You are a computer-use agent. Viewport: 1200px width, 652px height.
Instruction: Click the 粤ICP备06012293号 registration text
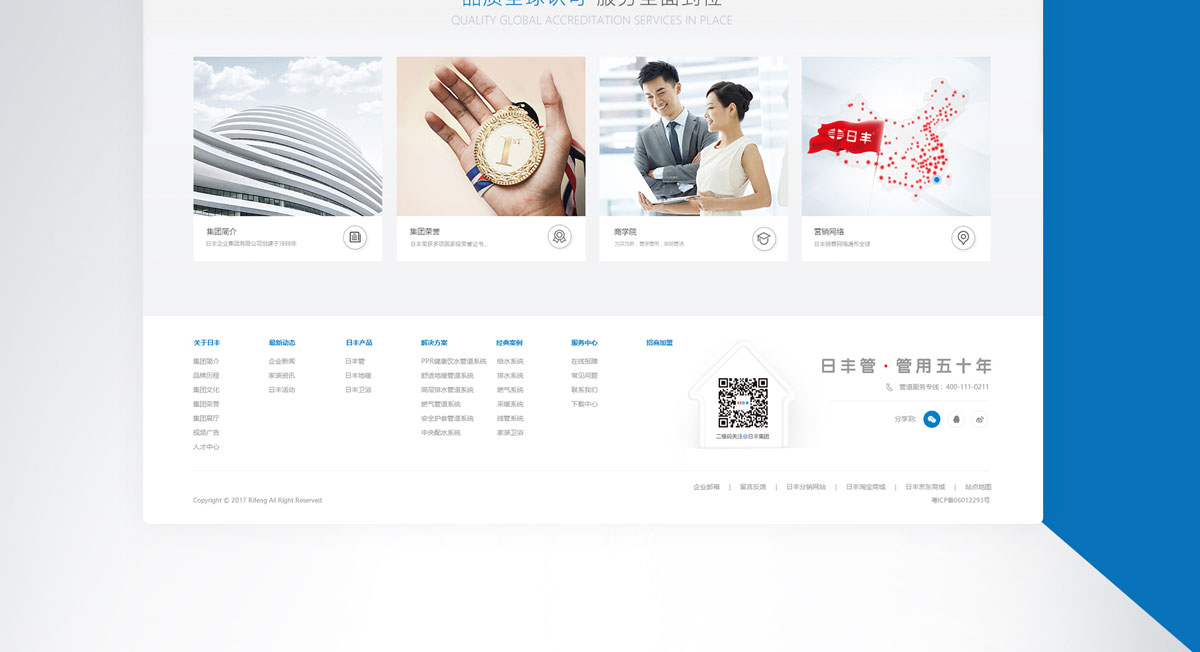[x=961, y=500]
